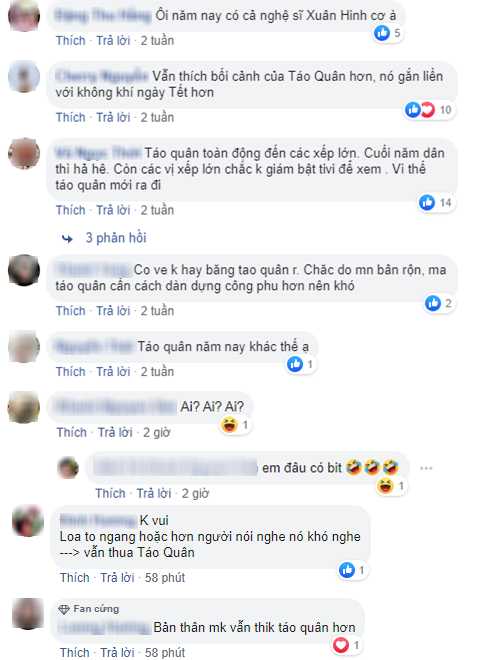The image size is (487, 660).
Task: Open the three-dot options on em đâu có bit reply
Action: [x=426, y=468]
